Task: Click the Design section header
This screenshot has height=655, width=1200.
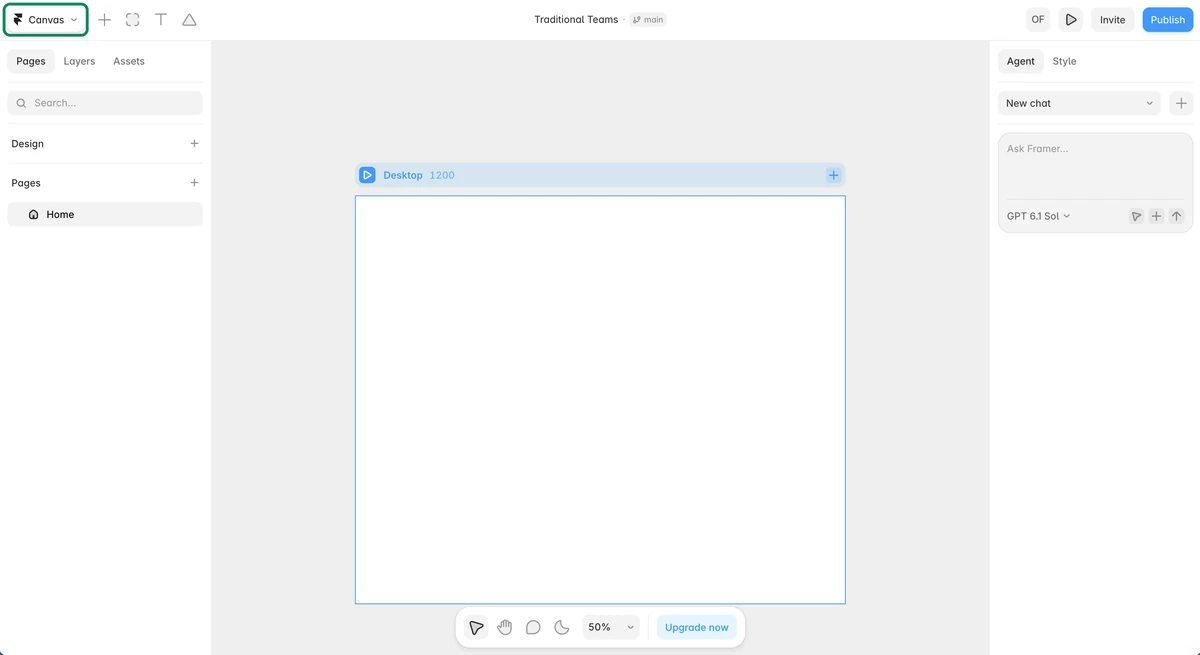Action: (x=28, y=144)
